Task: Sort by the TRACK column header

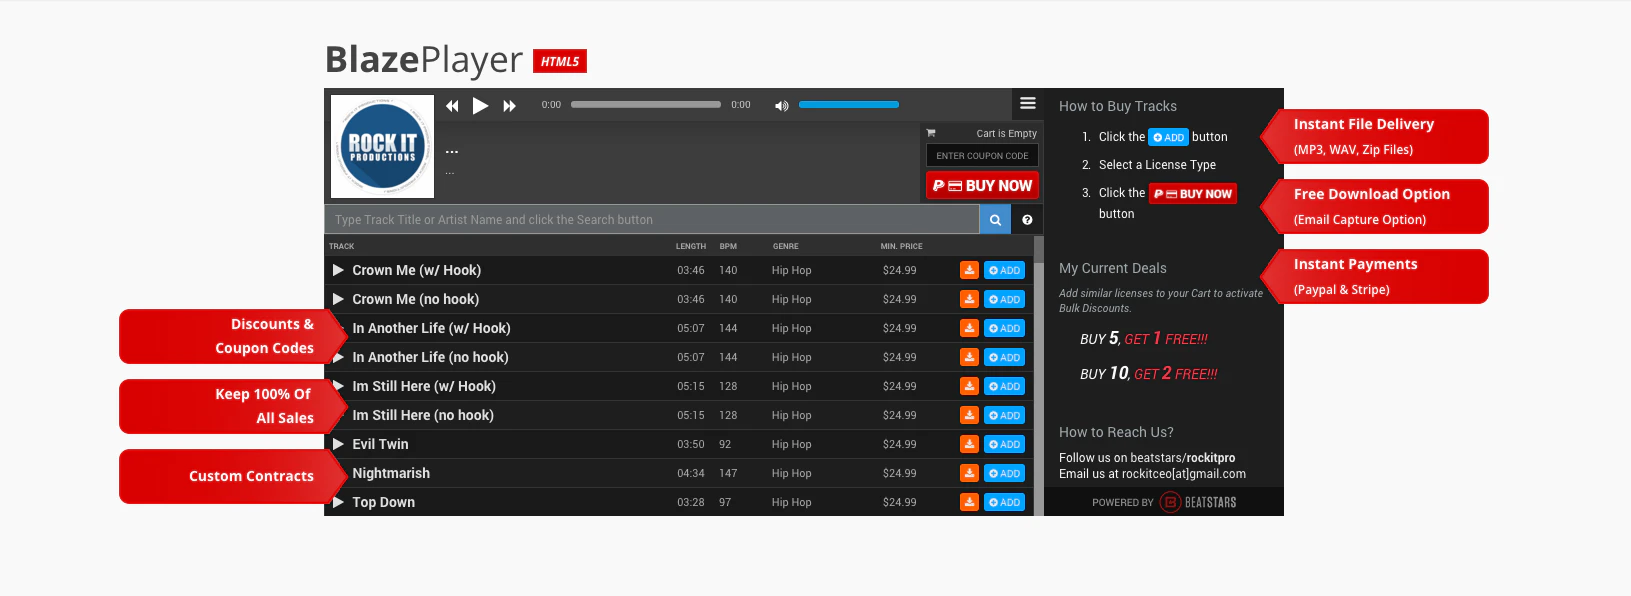Action: [x=341, y=246]
